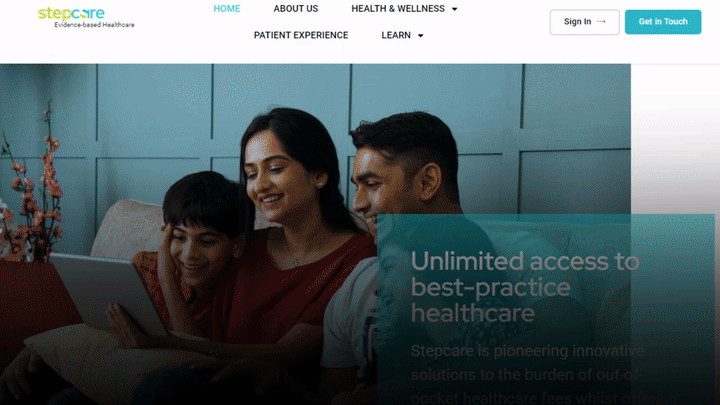This screenshot has height=405, width=720.
Task: Click the Sign In button text
Action: pyautogui.click(x=577, y=22)
